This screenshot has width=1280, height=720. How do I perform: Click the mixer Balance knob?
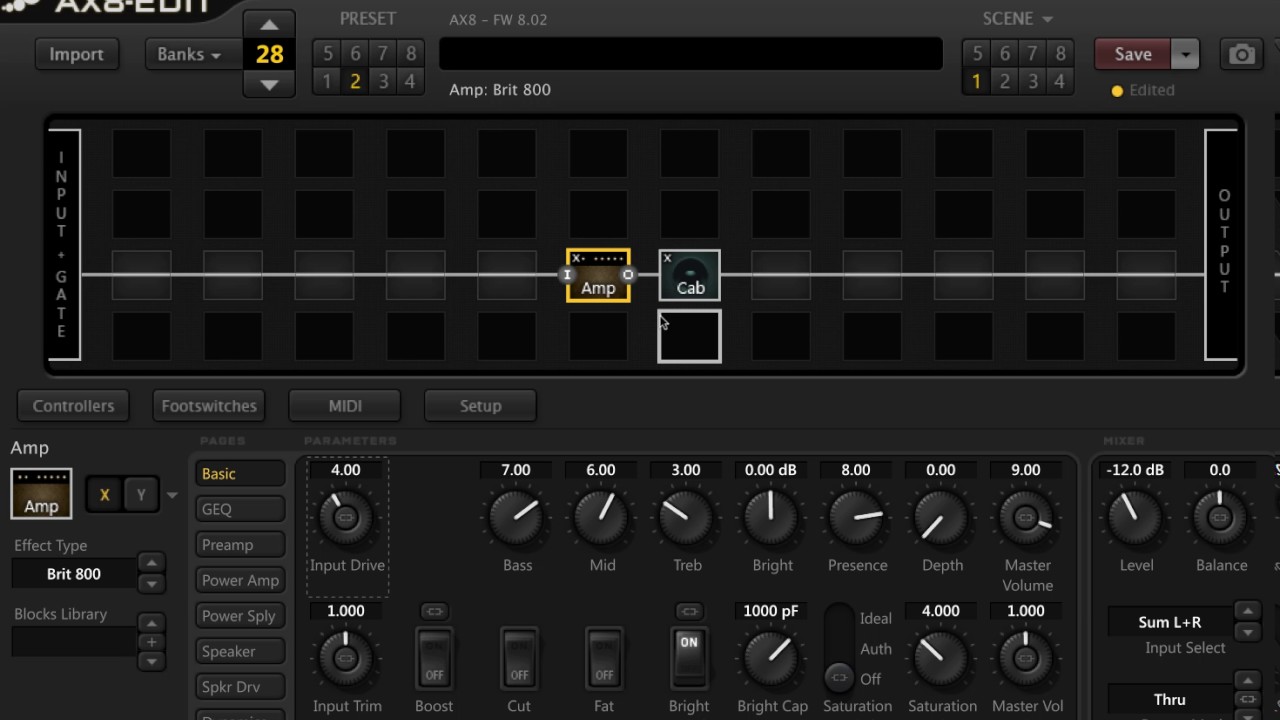pyautogui.click(x=1220, y=517)
